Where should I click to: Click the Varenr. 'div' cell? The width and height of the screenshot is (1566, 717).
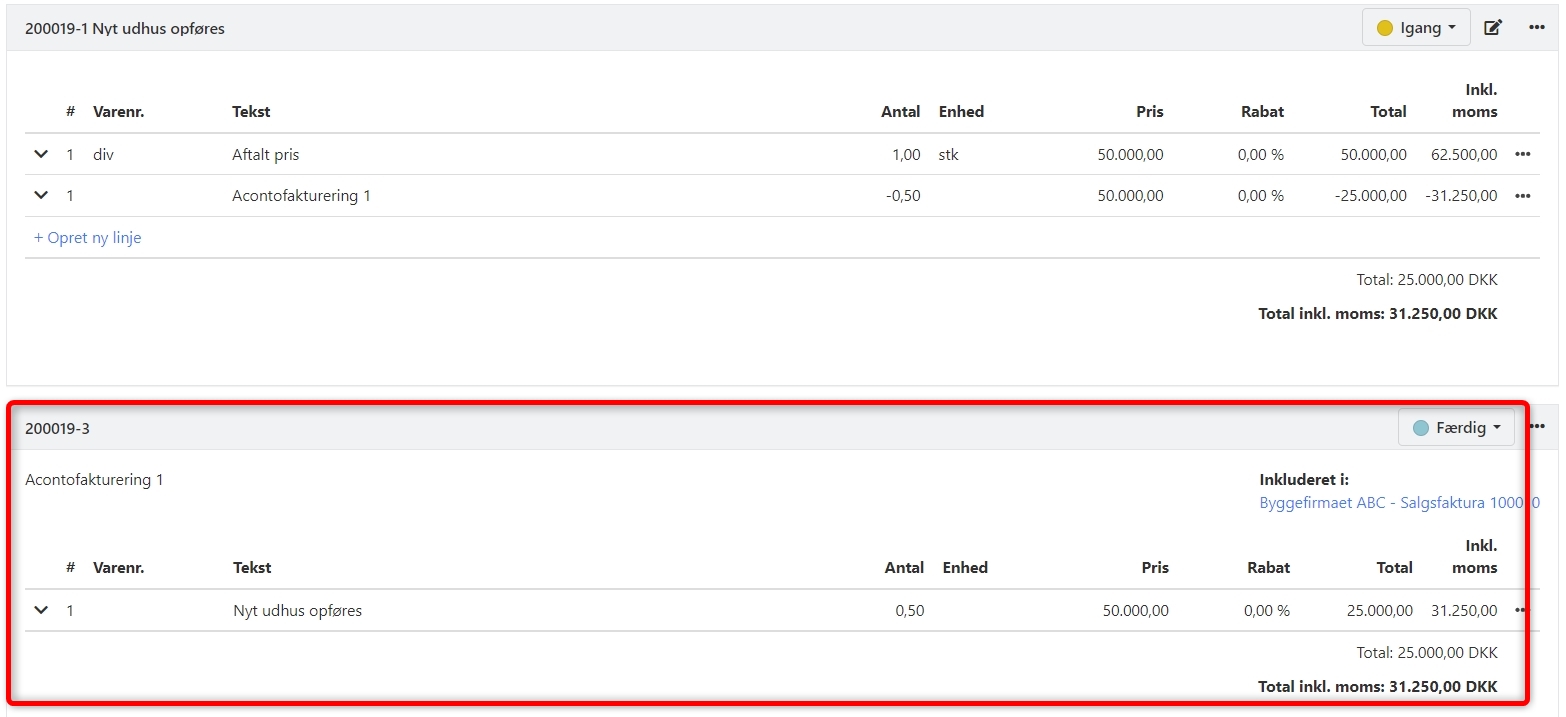click(x=104, y=155)
